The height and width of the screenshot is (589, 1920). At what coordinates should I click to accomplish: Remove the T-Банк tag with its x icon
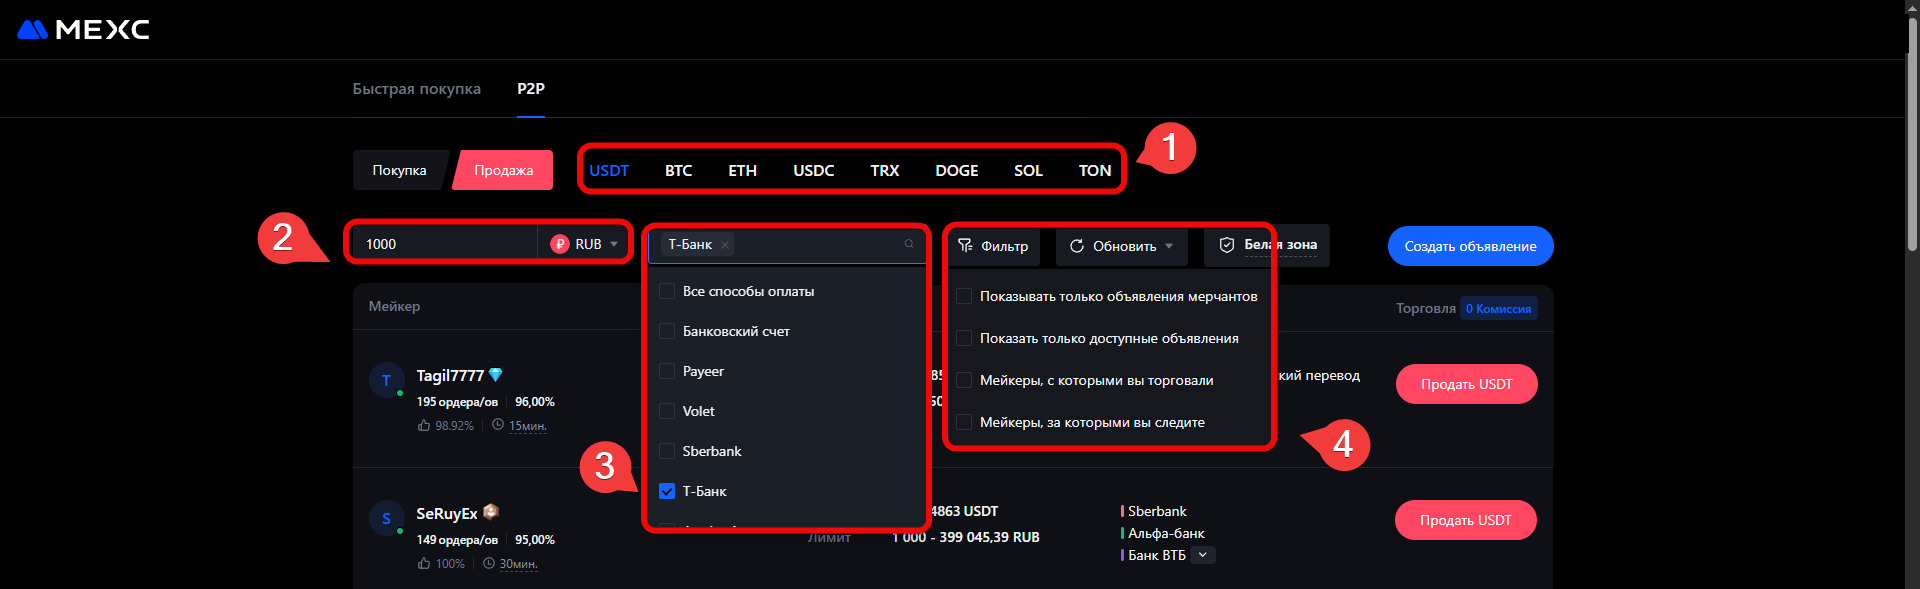(x=725, y=245)
